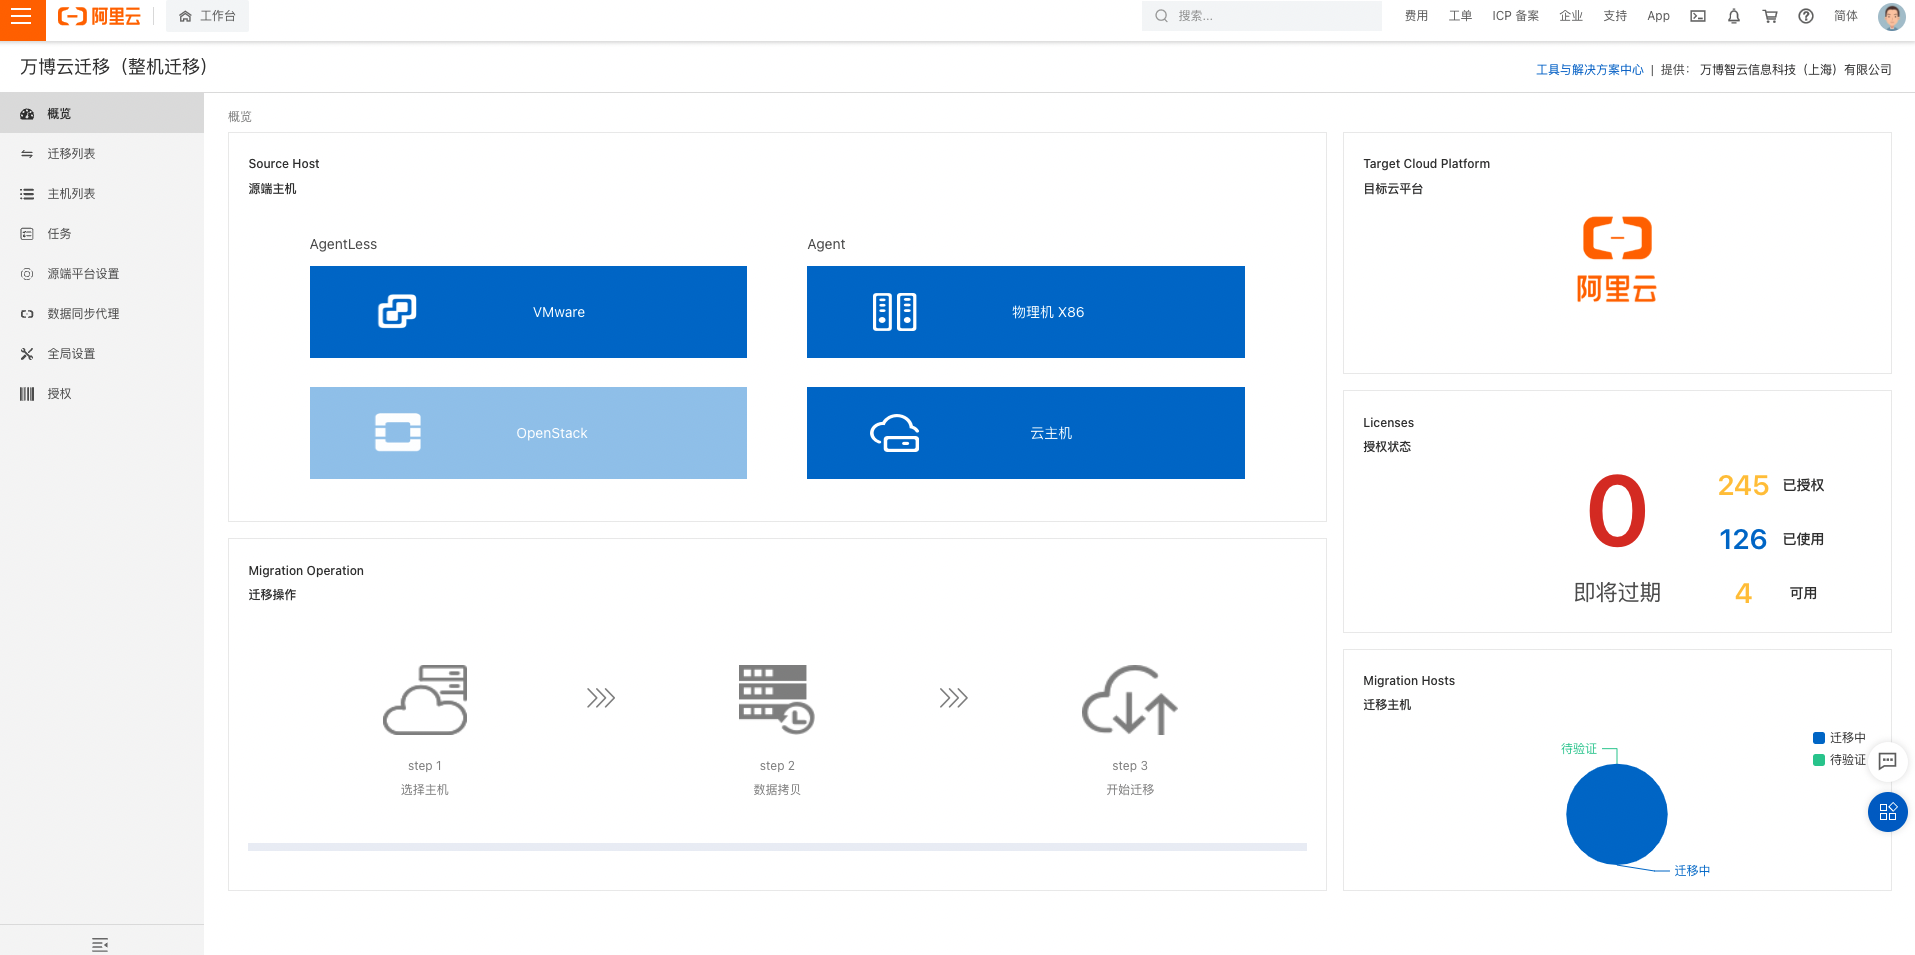Open the notification bell

click(1734, 16)
